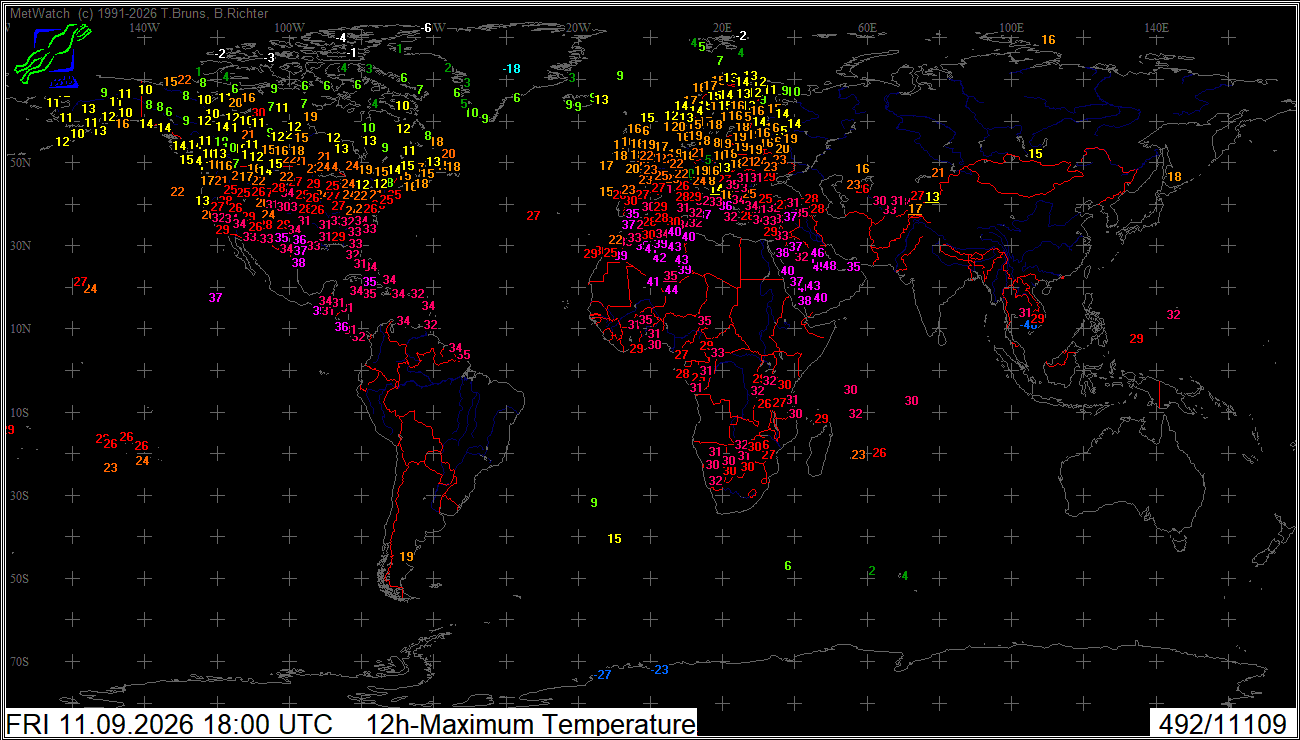
Task: Select the orange 19 reading in Patagonia
Action: [x=406, y=556]
